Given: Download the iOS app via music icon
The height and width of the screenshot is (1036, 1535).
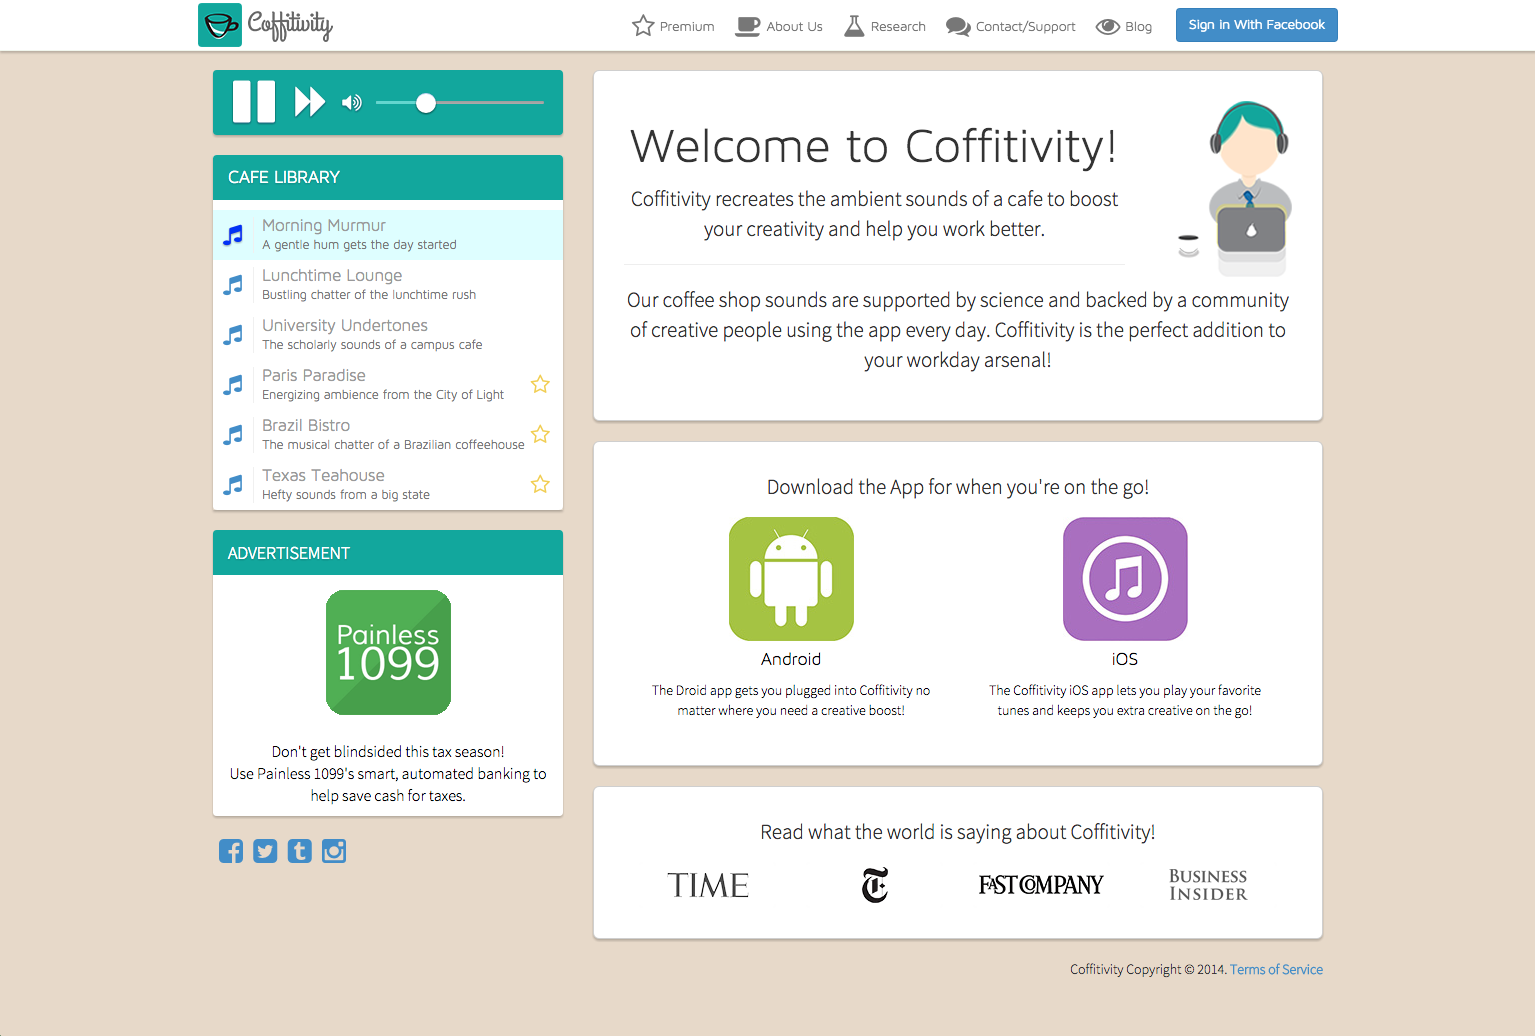Looking at the screenshot, I should pos(1125,579).
